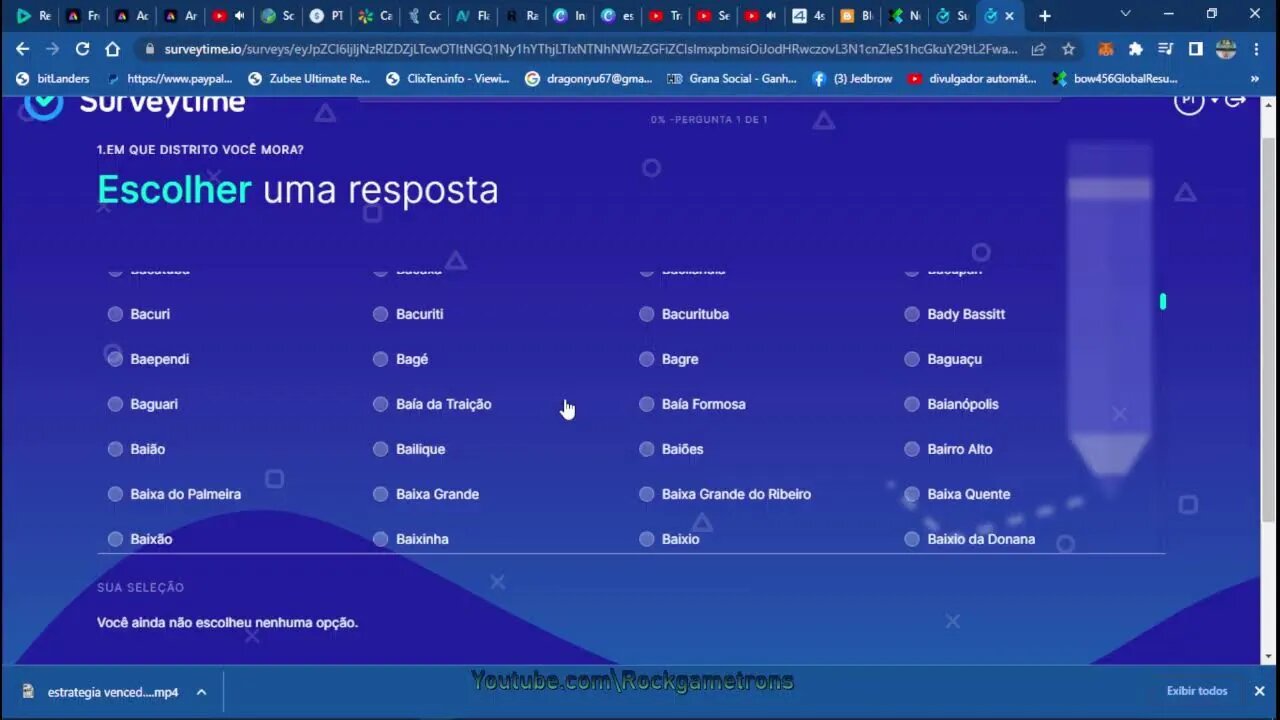Open the Jedbrow Facebook bookmark
This screenshot has width=1280, height=720.
[852, 78]
